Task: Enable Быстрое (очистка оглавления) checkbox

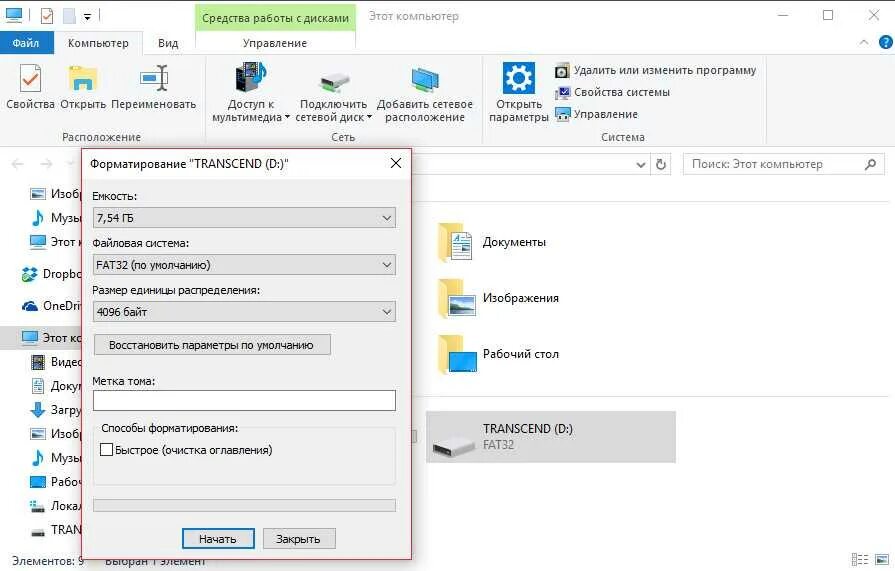Action: click(x=106, y=450)
